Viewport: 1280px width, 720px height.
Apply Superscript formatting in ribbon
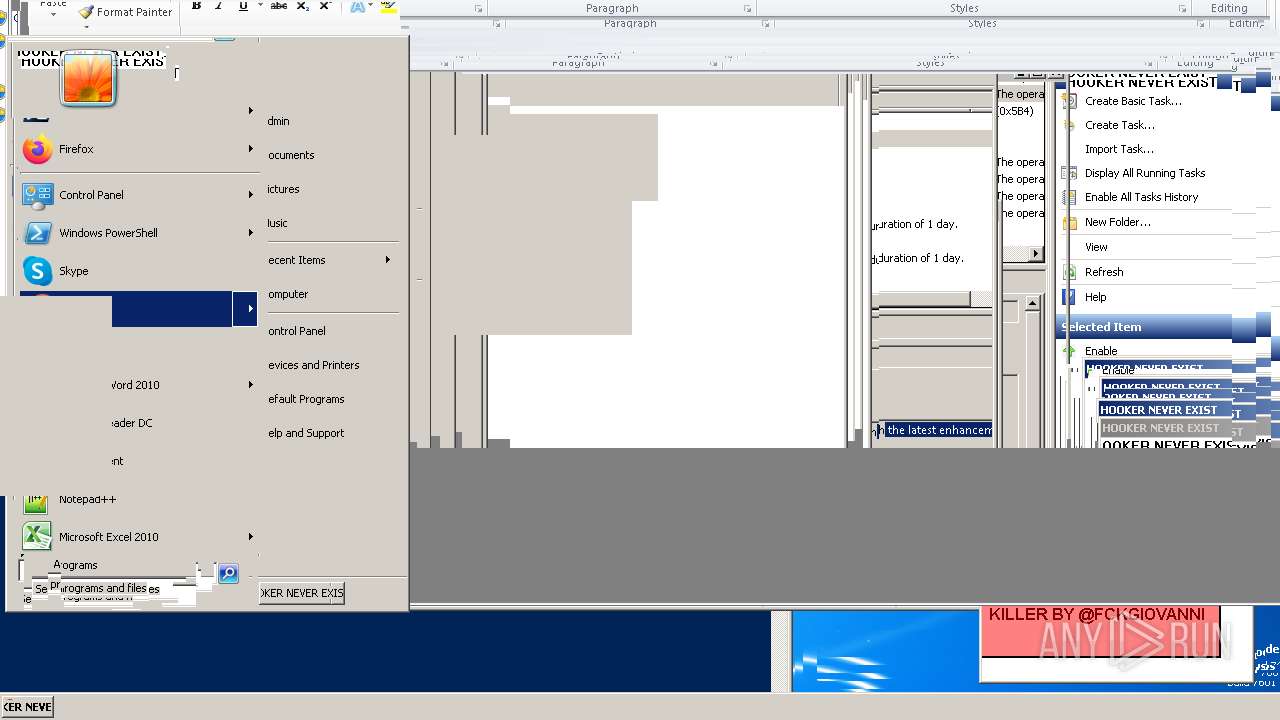[324, 6]
